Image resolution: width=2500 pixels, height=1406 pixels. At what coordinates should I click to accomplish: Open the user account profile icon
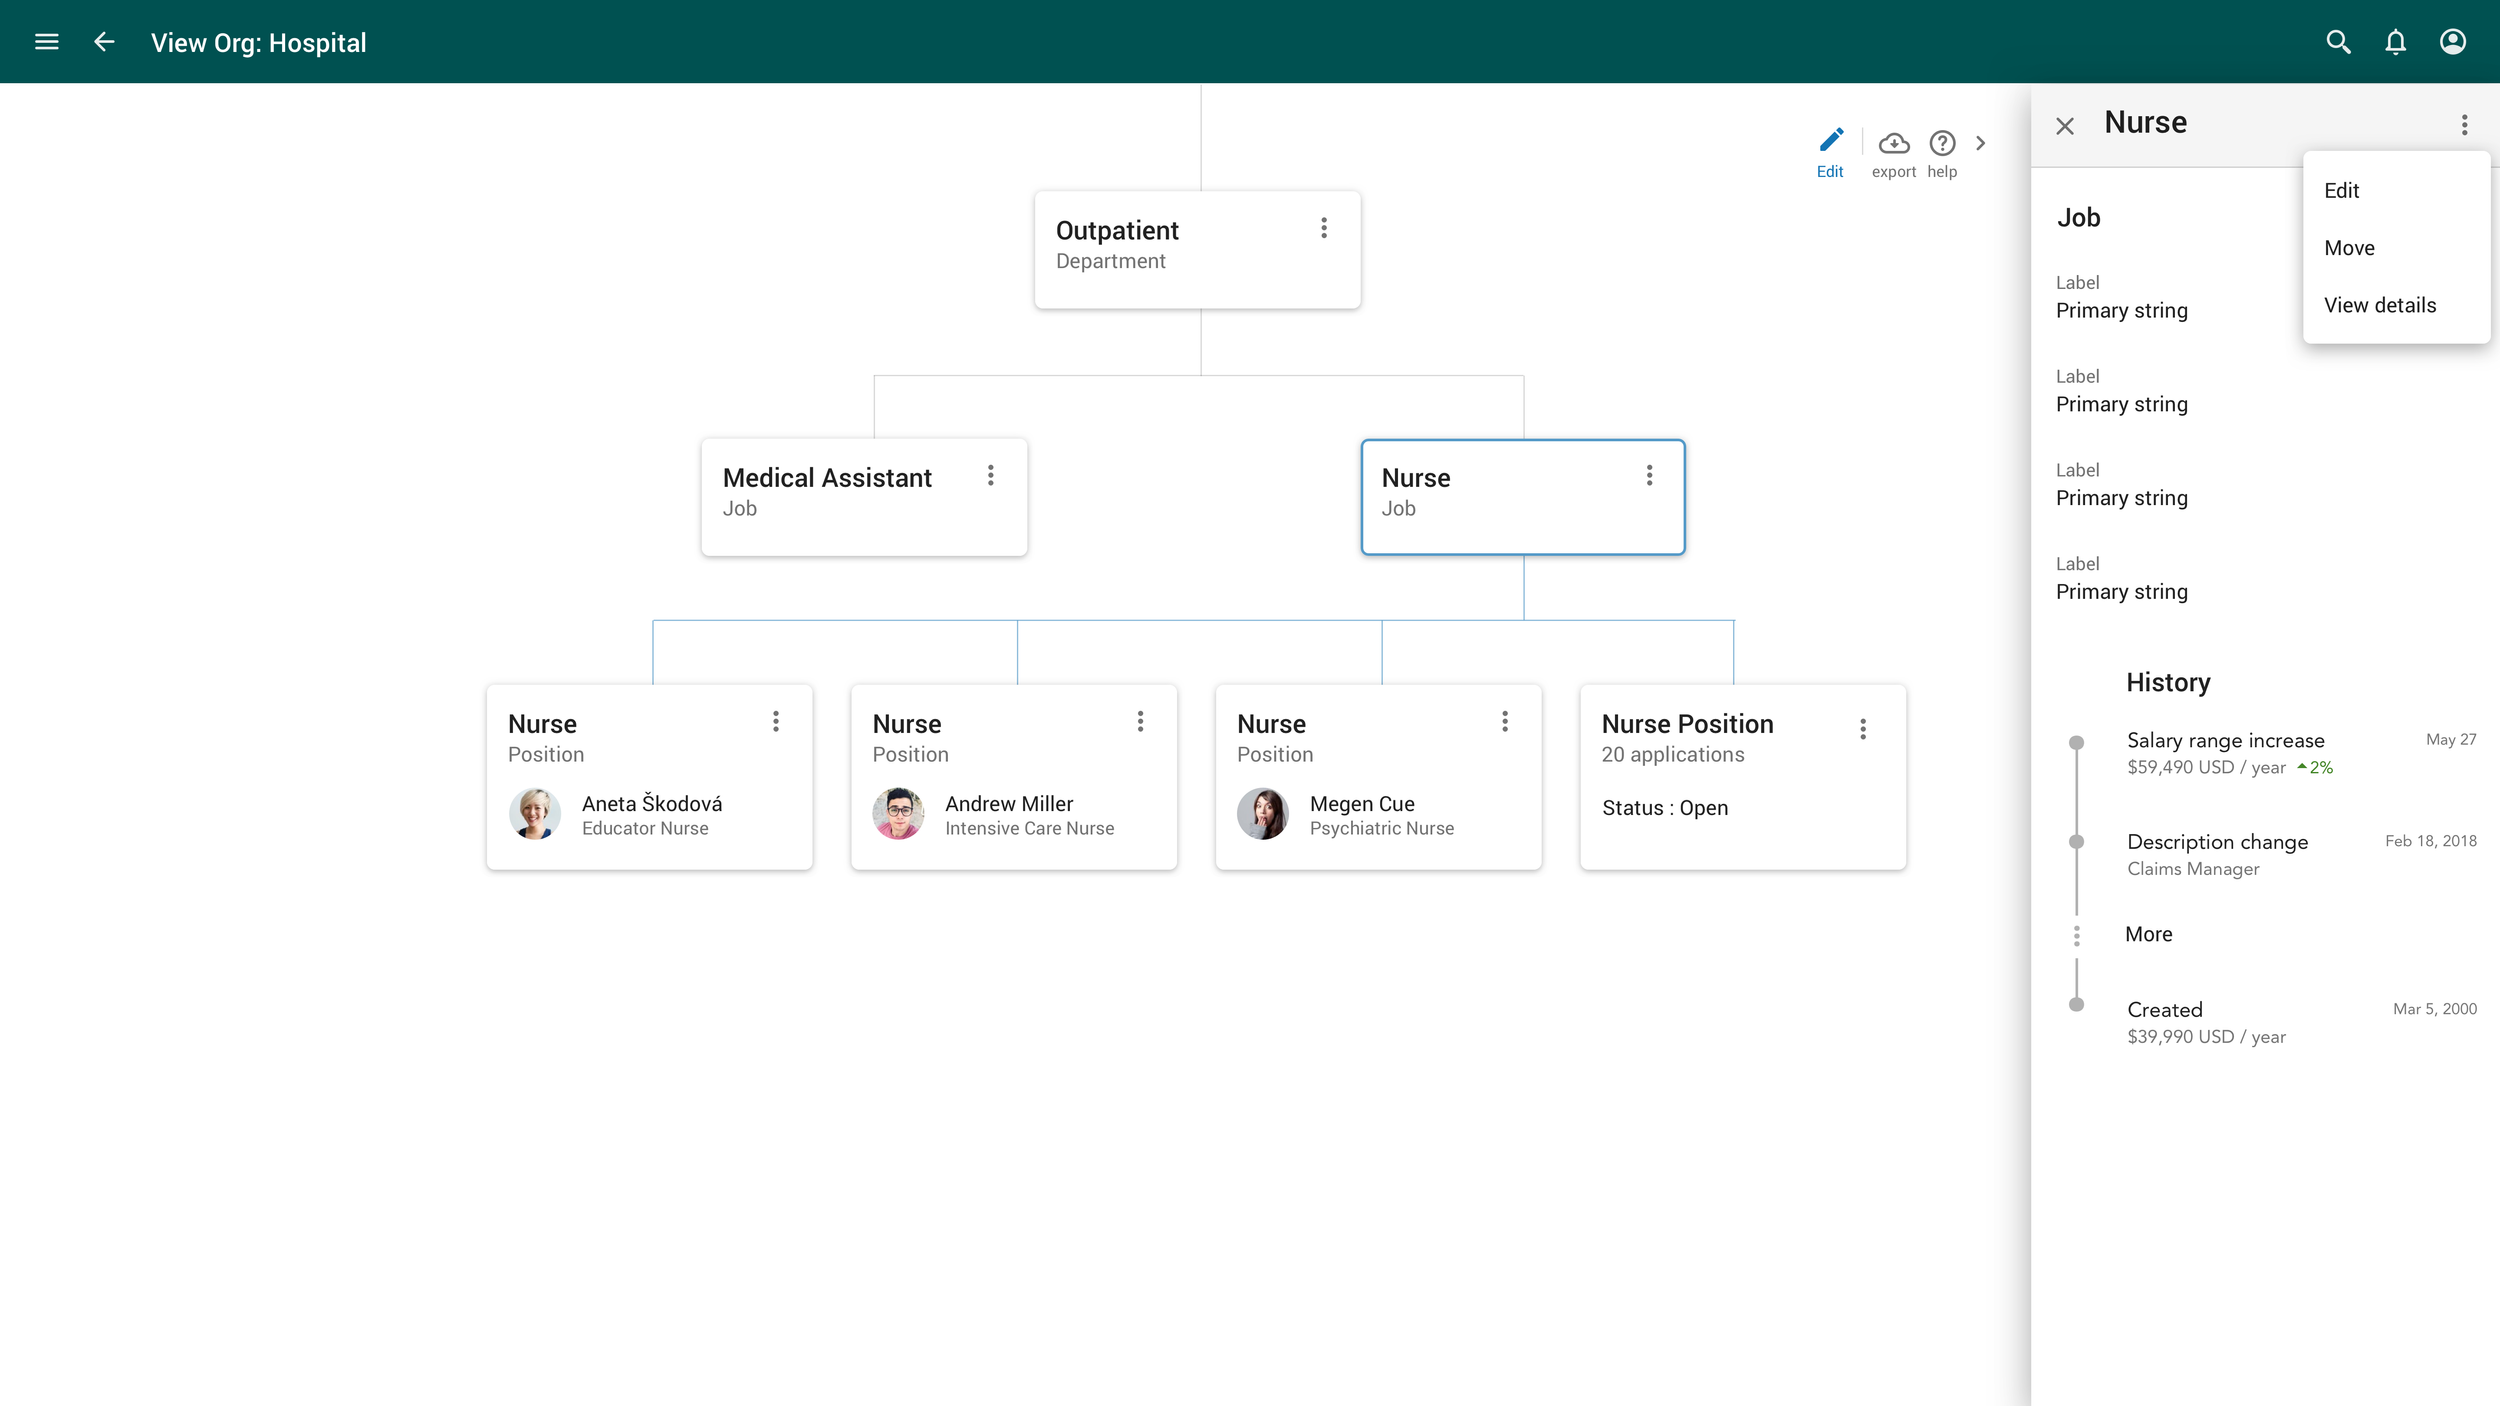click(x=2452, y=42)
